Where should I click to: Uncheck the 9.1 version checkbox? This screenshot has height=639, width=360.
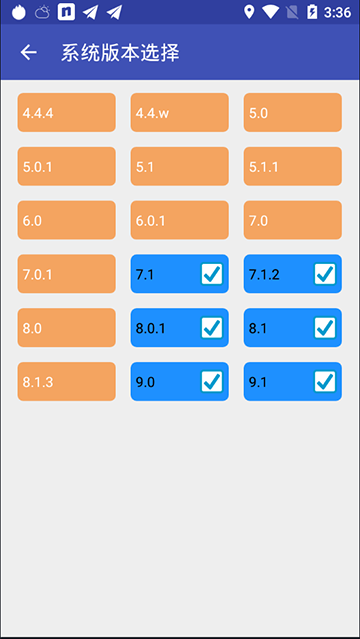(x=325, y=381)
